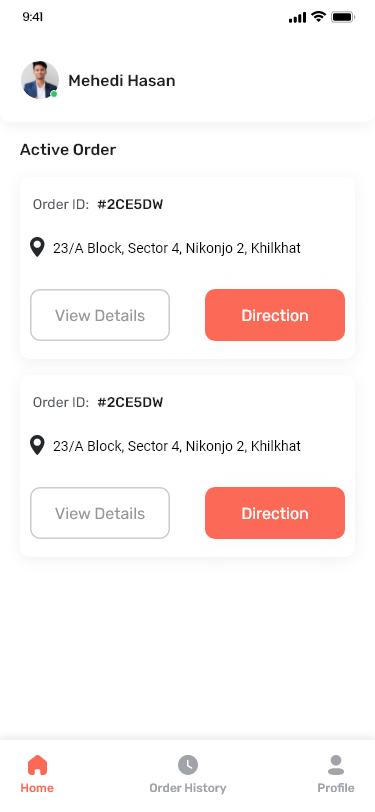
Task: Select the Home tab label
Action: click(x=37, y=788)
